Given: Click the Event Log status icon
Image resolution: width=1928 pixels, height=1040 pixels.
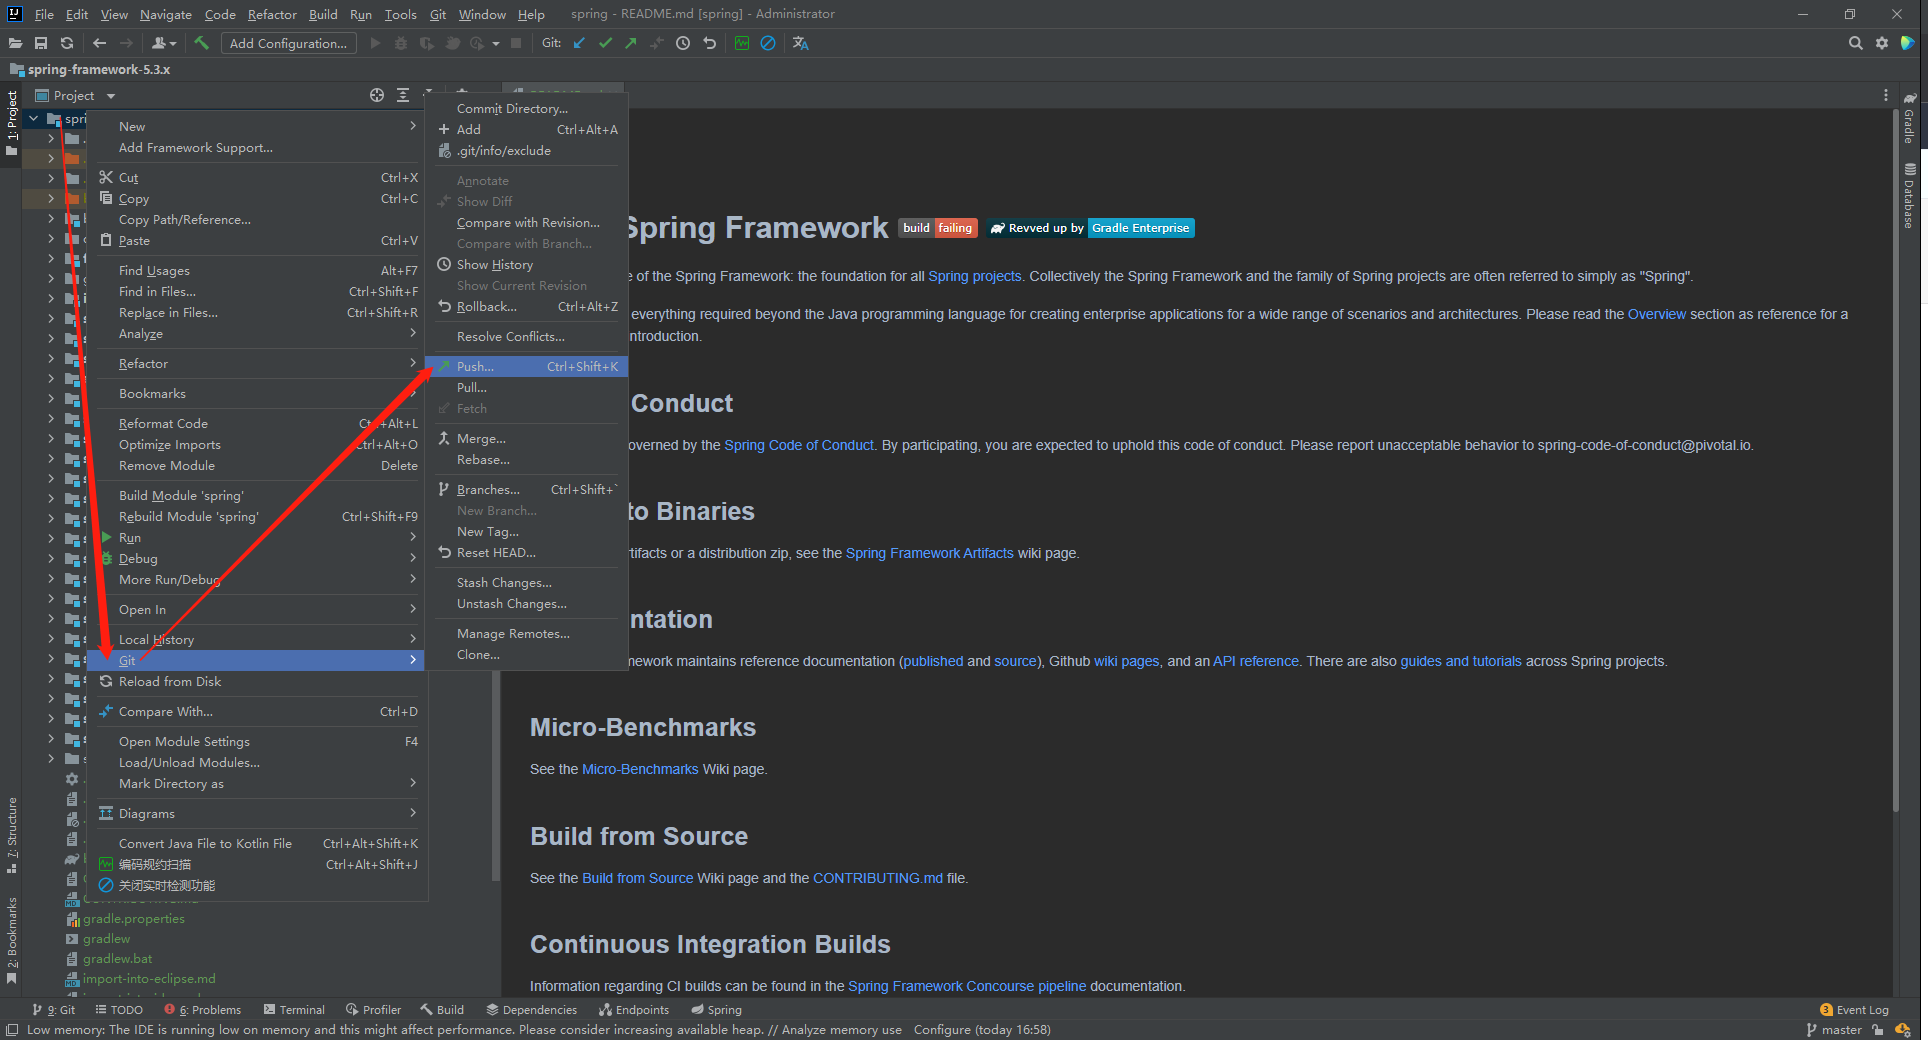Looking at the screenshot, I should tap(1854, 1010).
